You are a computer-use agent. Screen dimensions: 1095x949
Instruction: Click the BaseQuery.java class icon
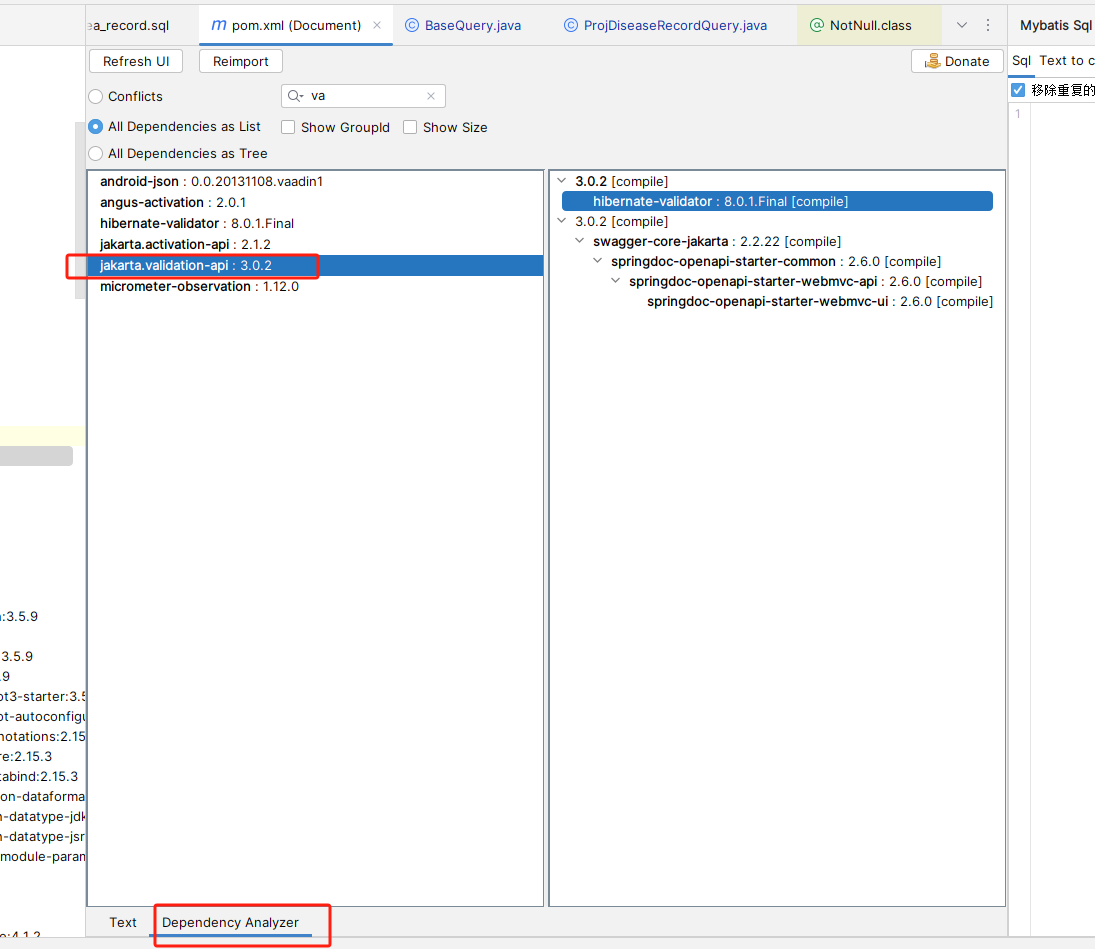(x=411, y=25)
